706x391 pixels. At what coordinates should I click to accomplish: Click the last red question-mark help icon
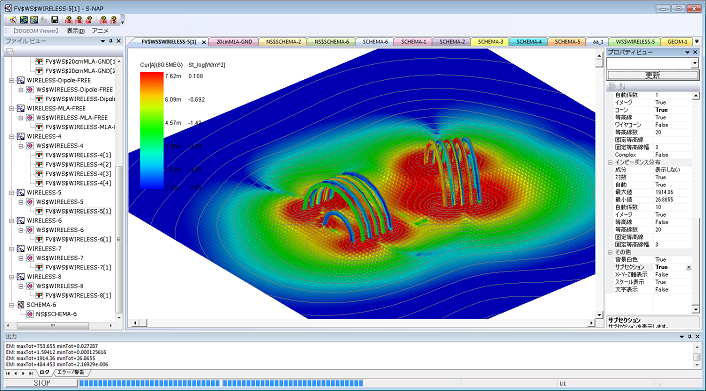pyautogui.click(x=113, y=19)
